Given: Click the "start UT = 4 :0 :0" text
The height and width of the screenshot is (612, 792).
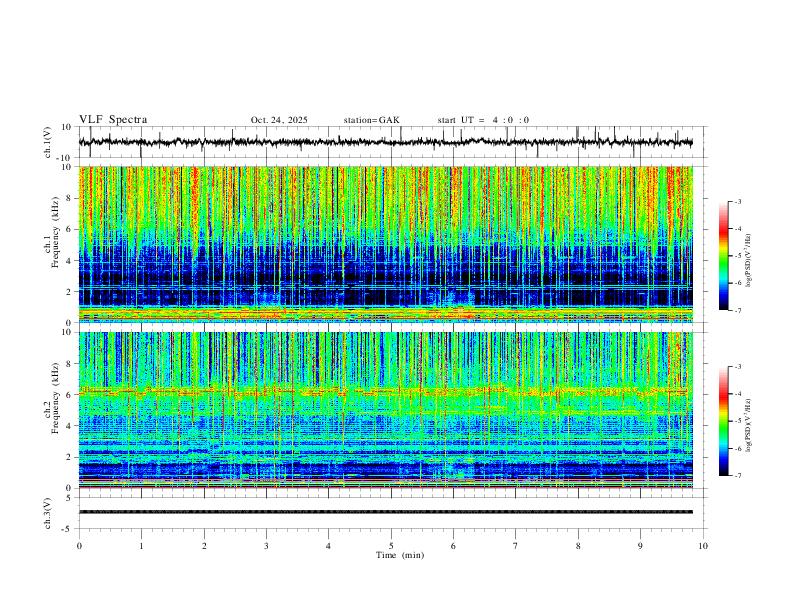Looking at the screenshot, I should pyautogui.click(x=483, y=120).
